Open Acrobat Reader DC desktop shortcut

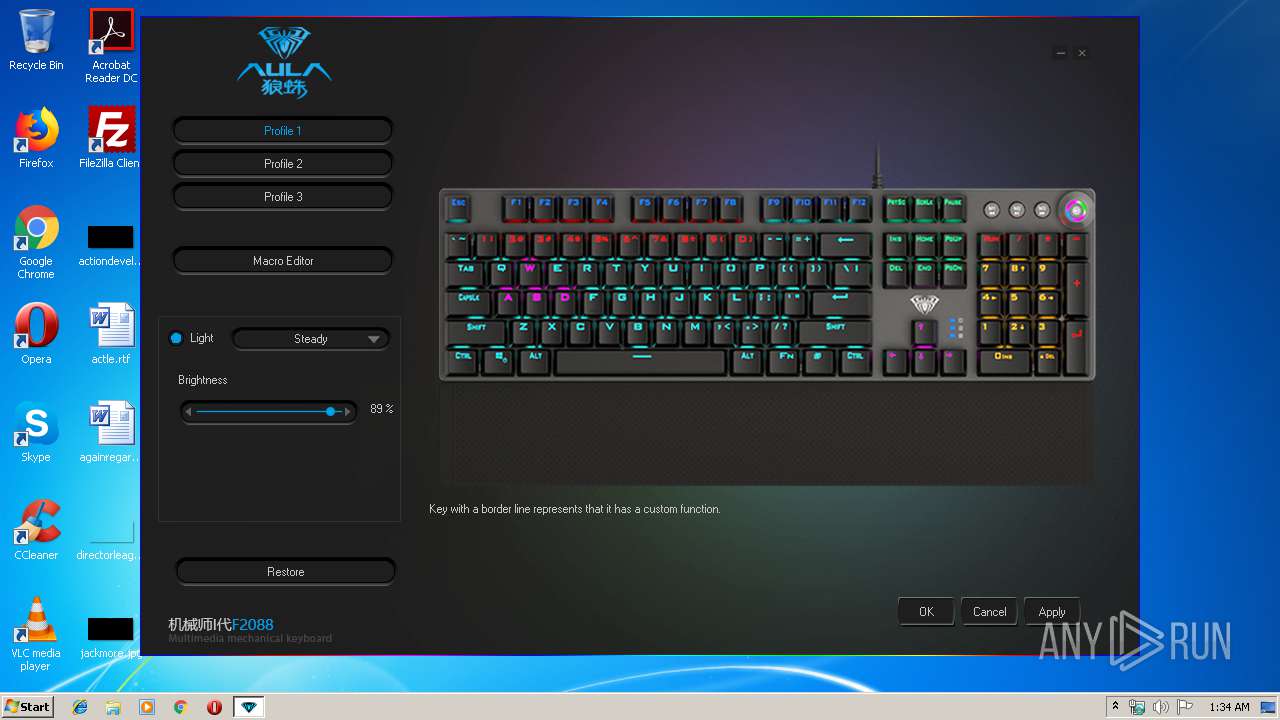111,46
